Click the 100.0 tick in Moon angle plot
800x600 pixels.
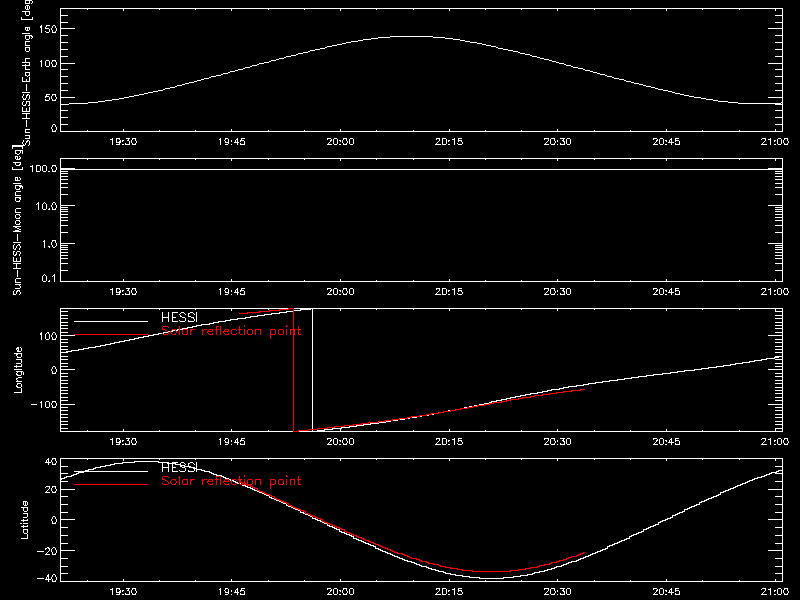[43, 169]
